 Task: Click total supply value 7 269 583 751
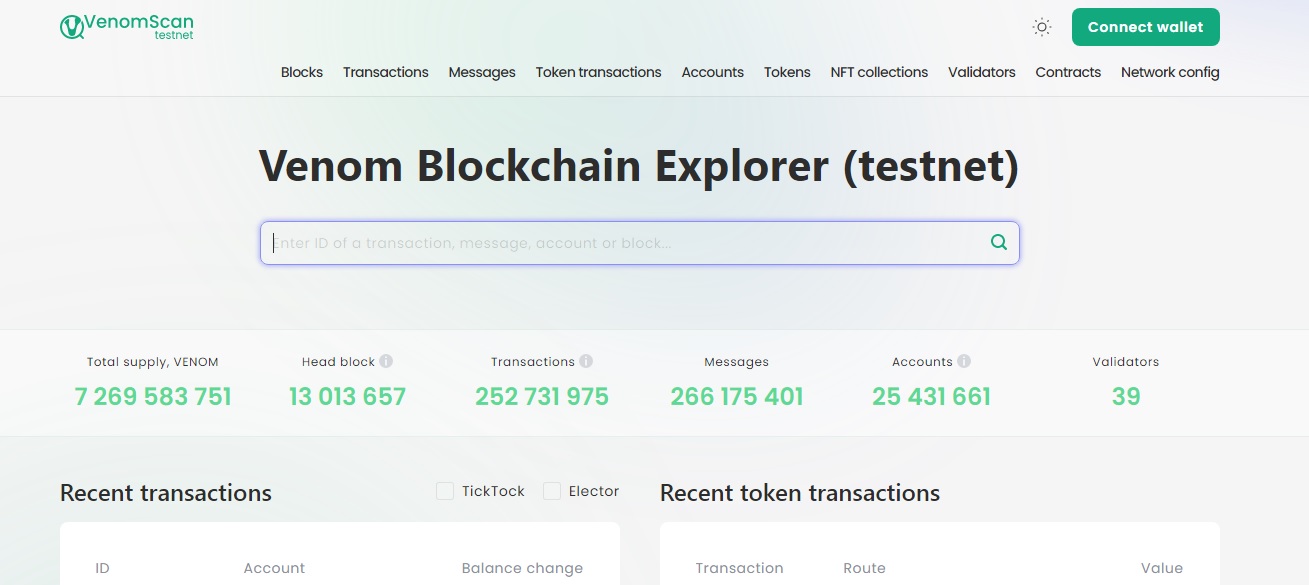153,397
